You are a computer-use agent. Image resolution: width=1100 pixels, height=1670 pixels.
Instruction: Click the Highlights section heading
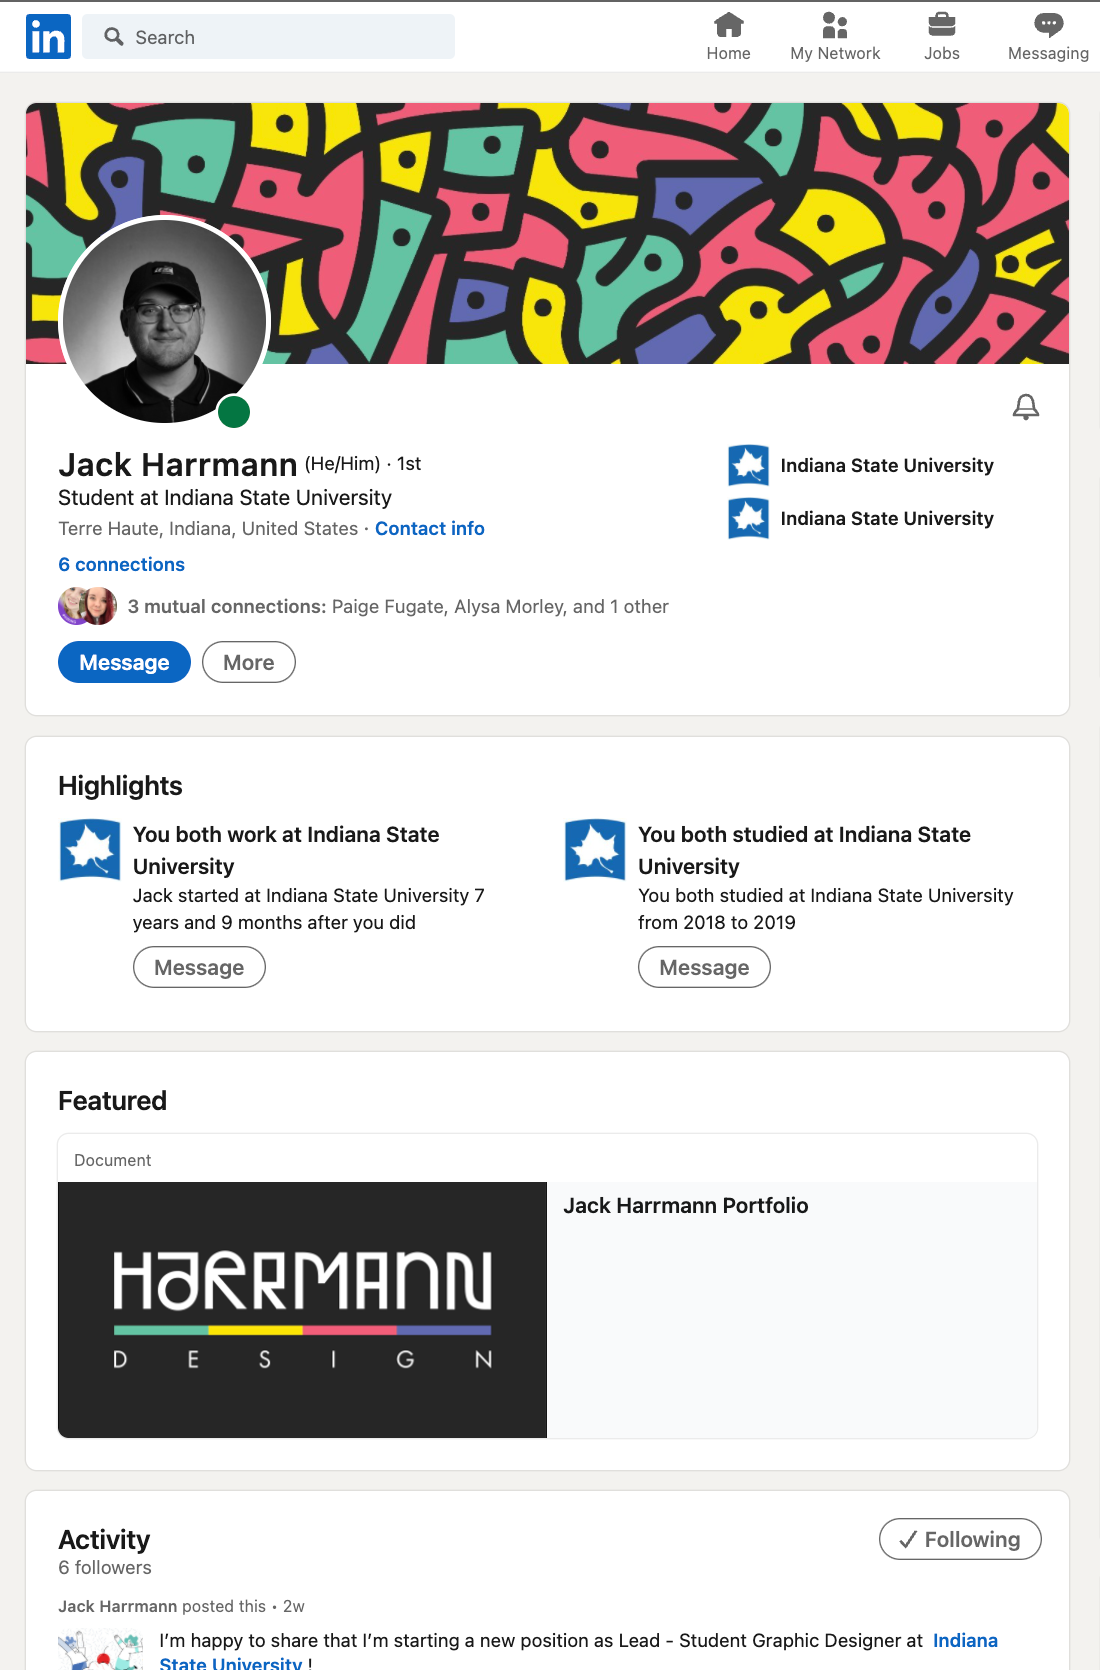(x=120, y=786)
